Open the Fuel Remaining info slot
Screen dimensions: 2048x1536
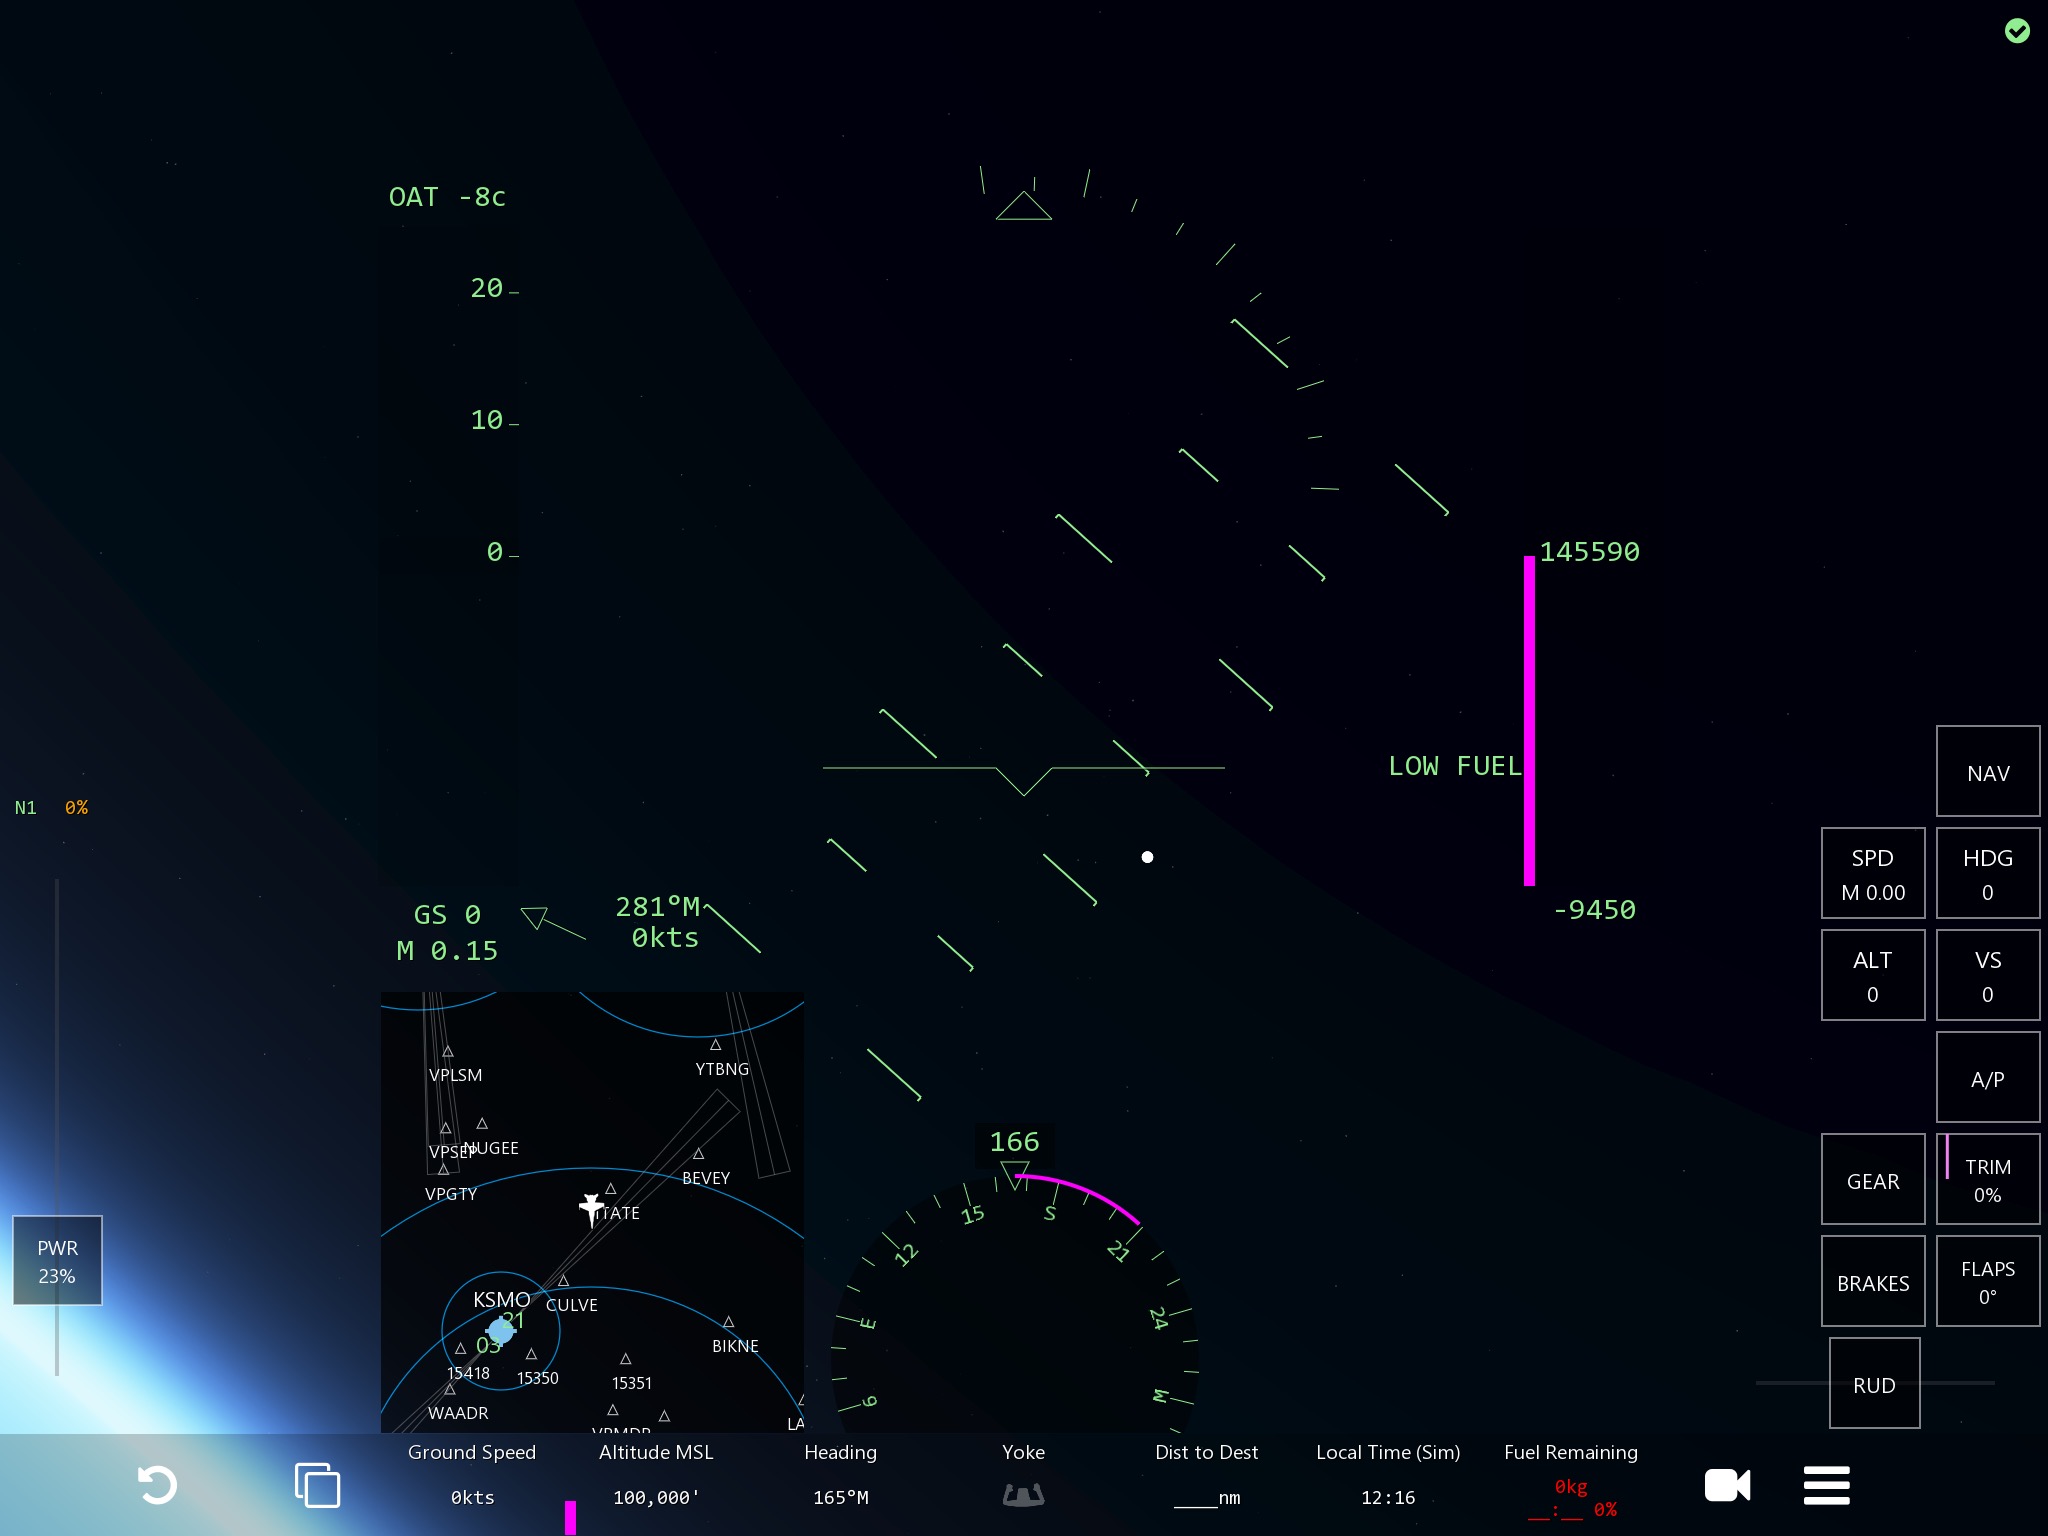(1570, 1480)
